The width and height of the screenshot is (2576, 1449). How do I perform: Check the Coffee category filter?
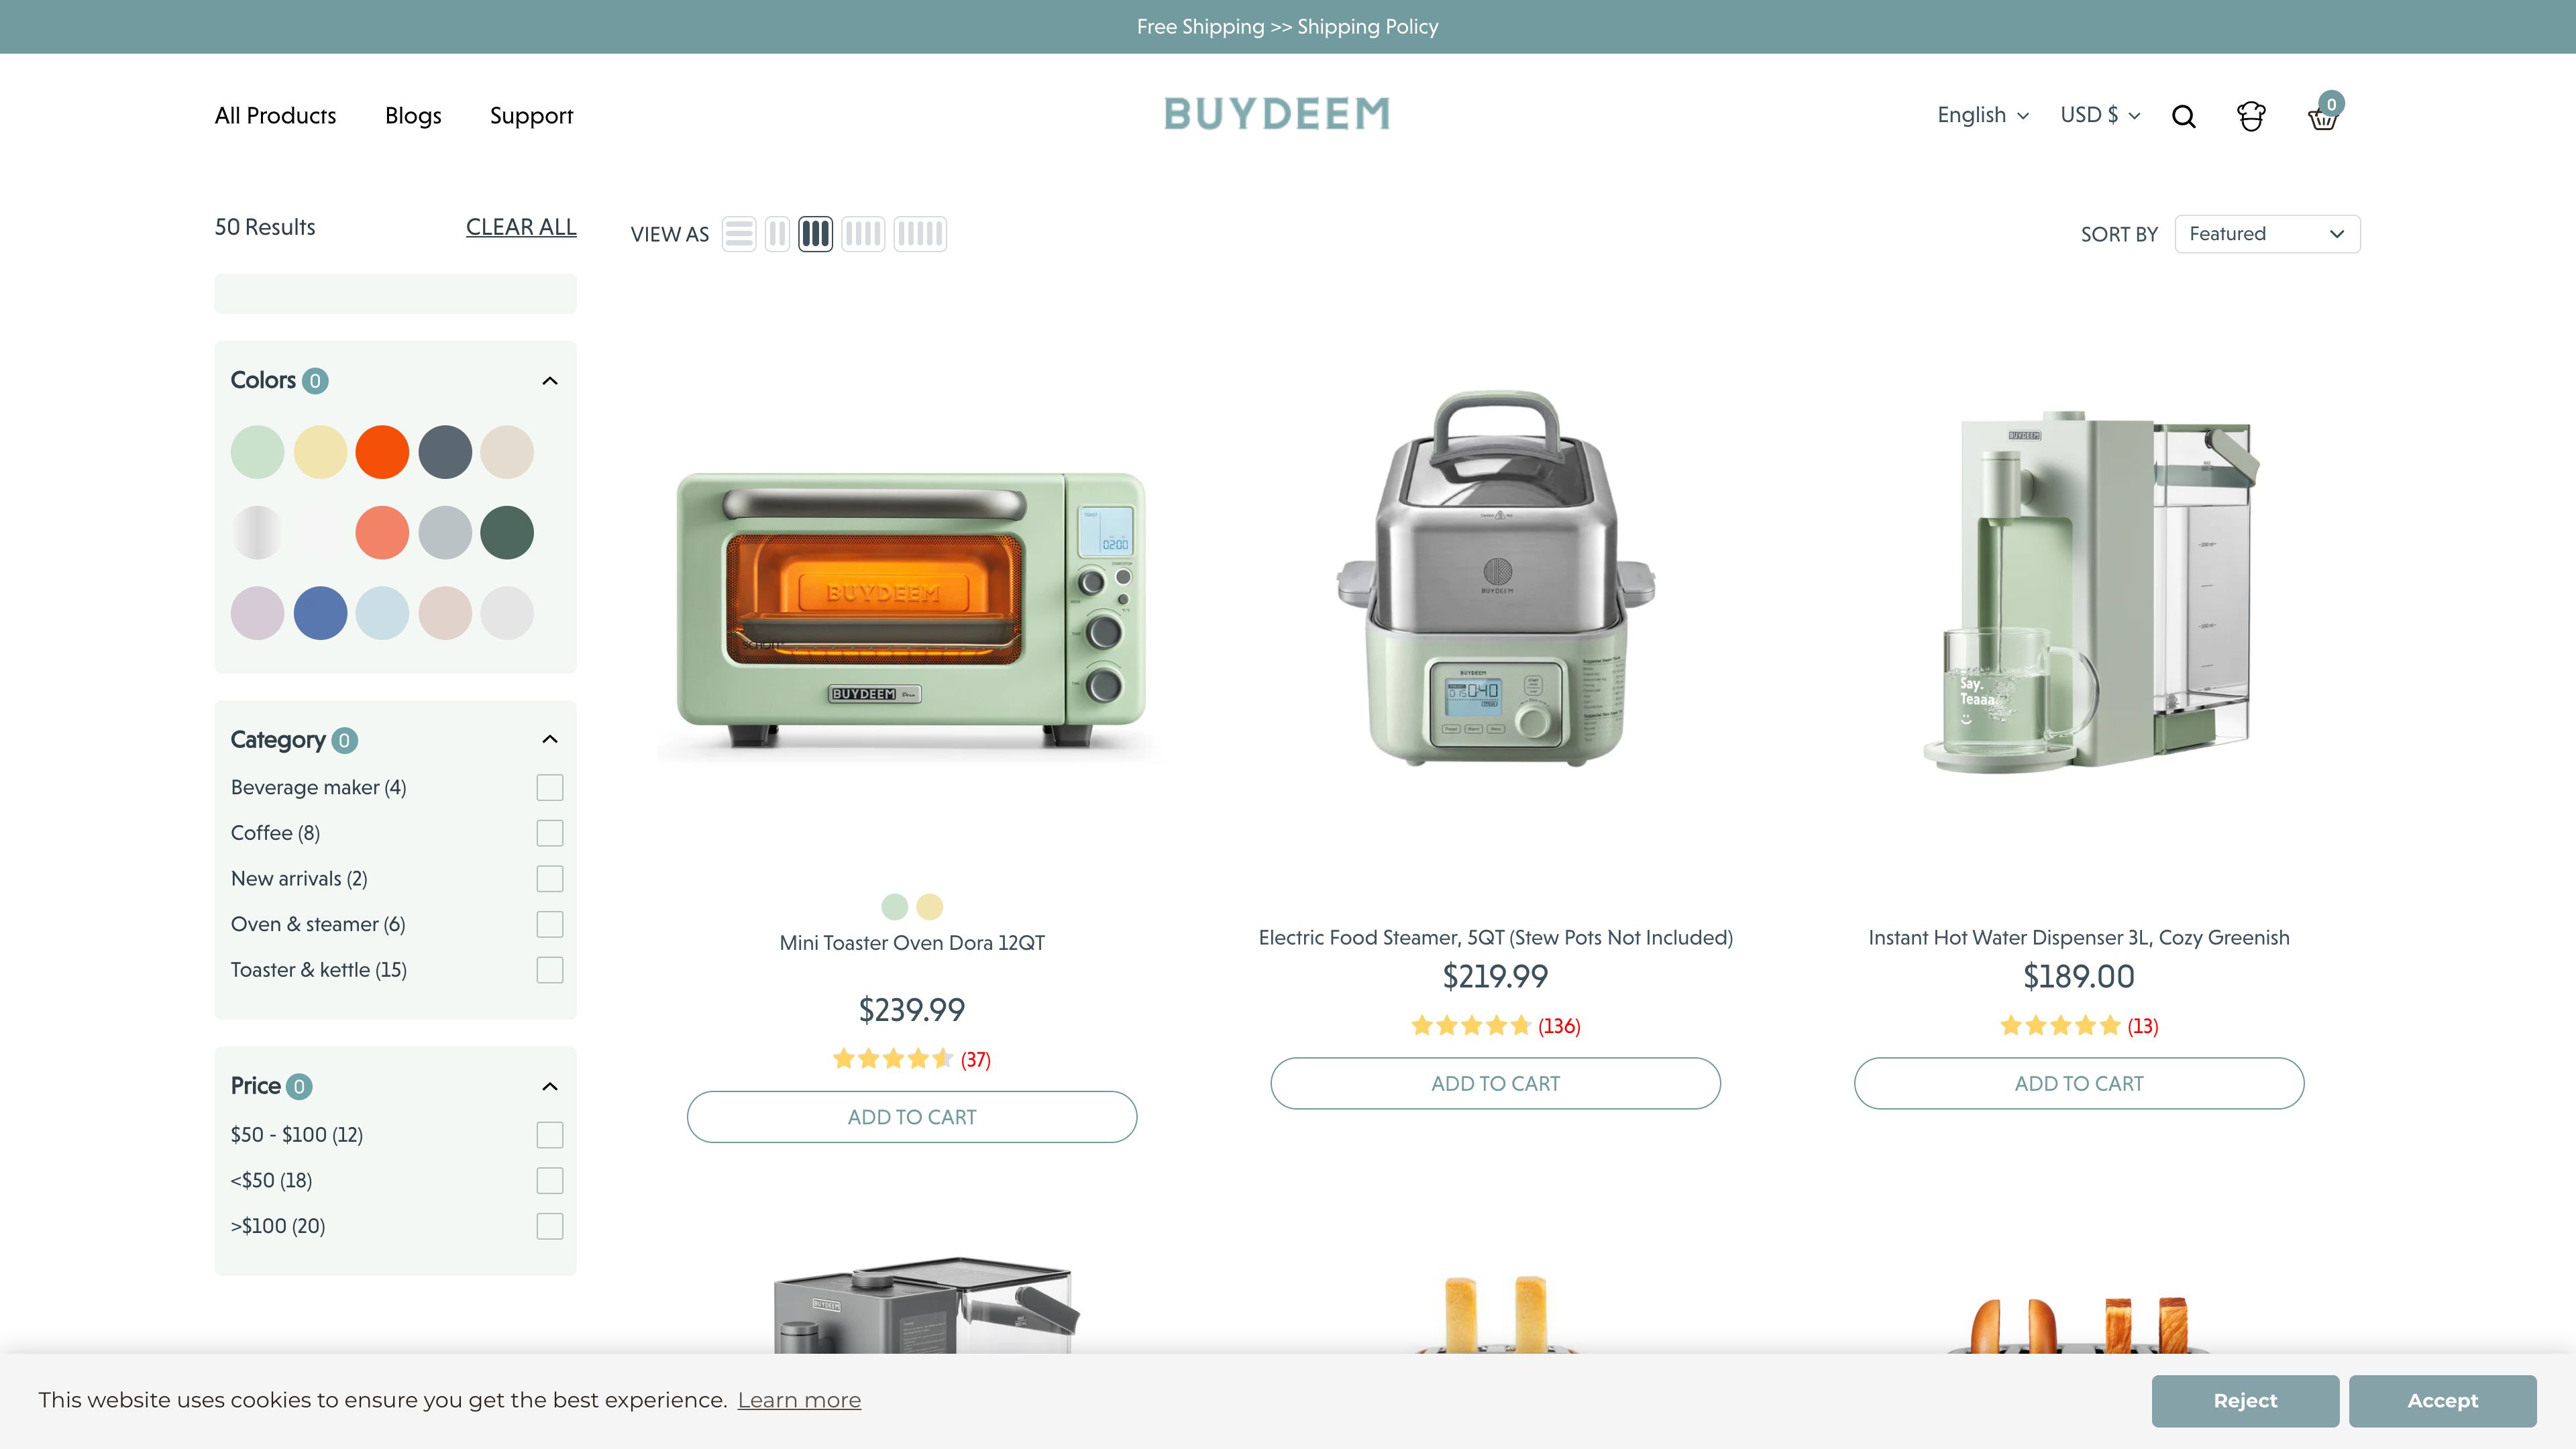549,832
